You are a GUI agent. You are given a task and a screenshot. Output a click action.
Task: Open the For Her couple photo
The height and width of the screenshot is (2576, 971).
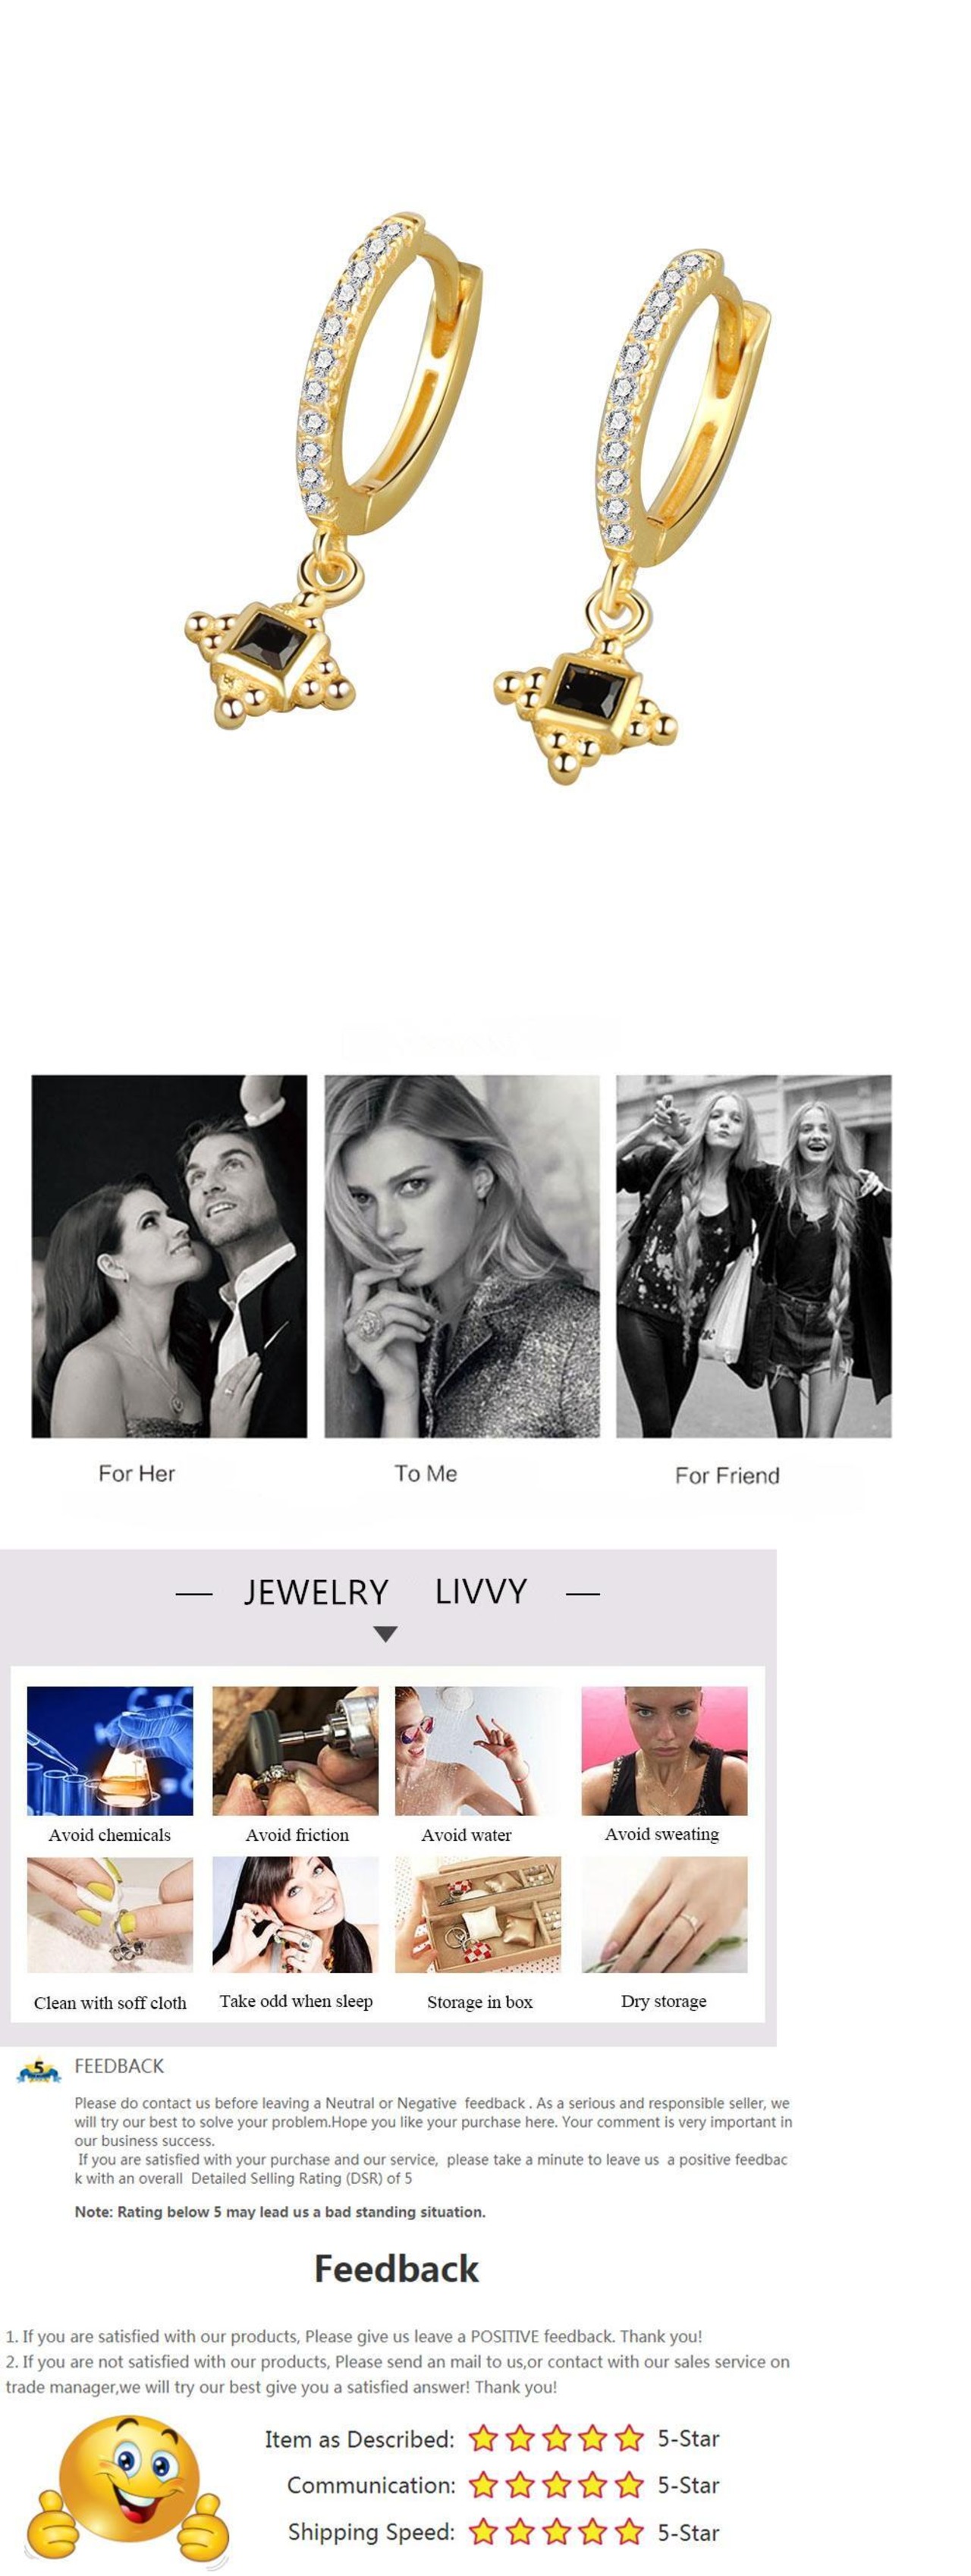(169, 1256)
